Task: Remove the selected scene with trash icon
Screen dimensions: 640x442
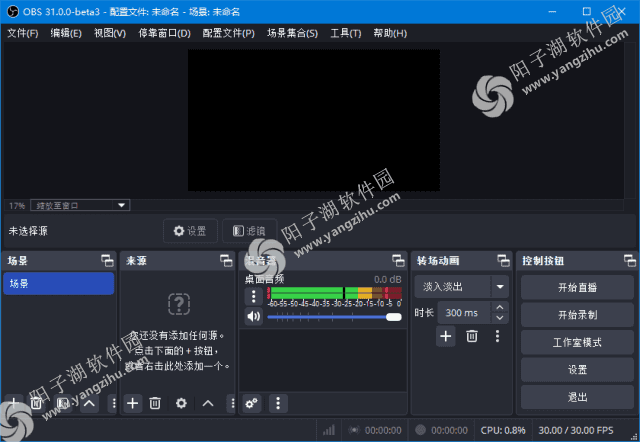Action: [36, 403]
